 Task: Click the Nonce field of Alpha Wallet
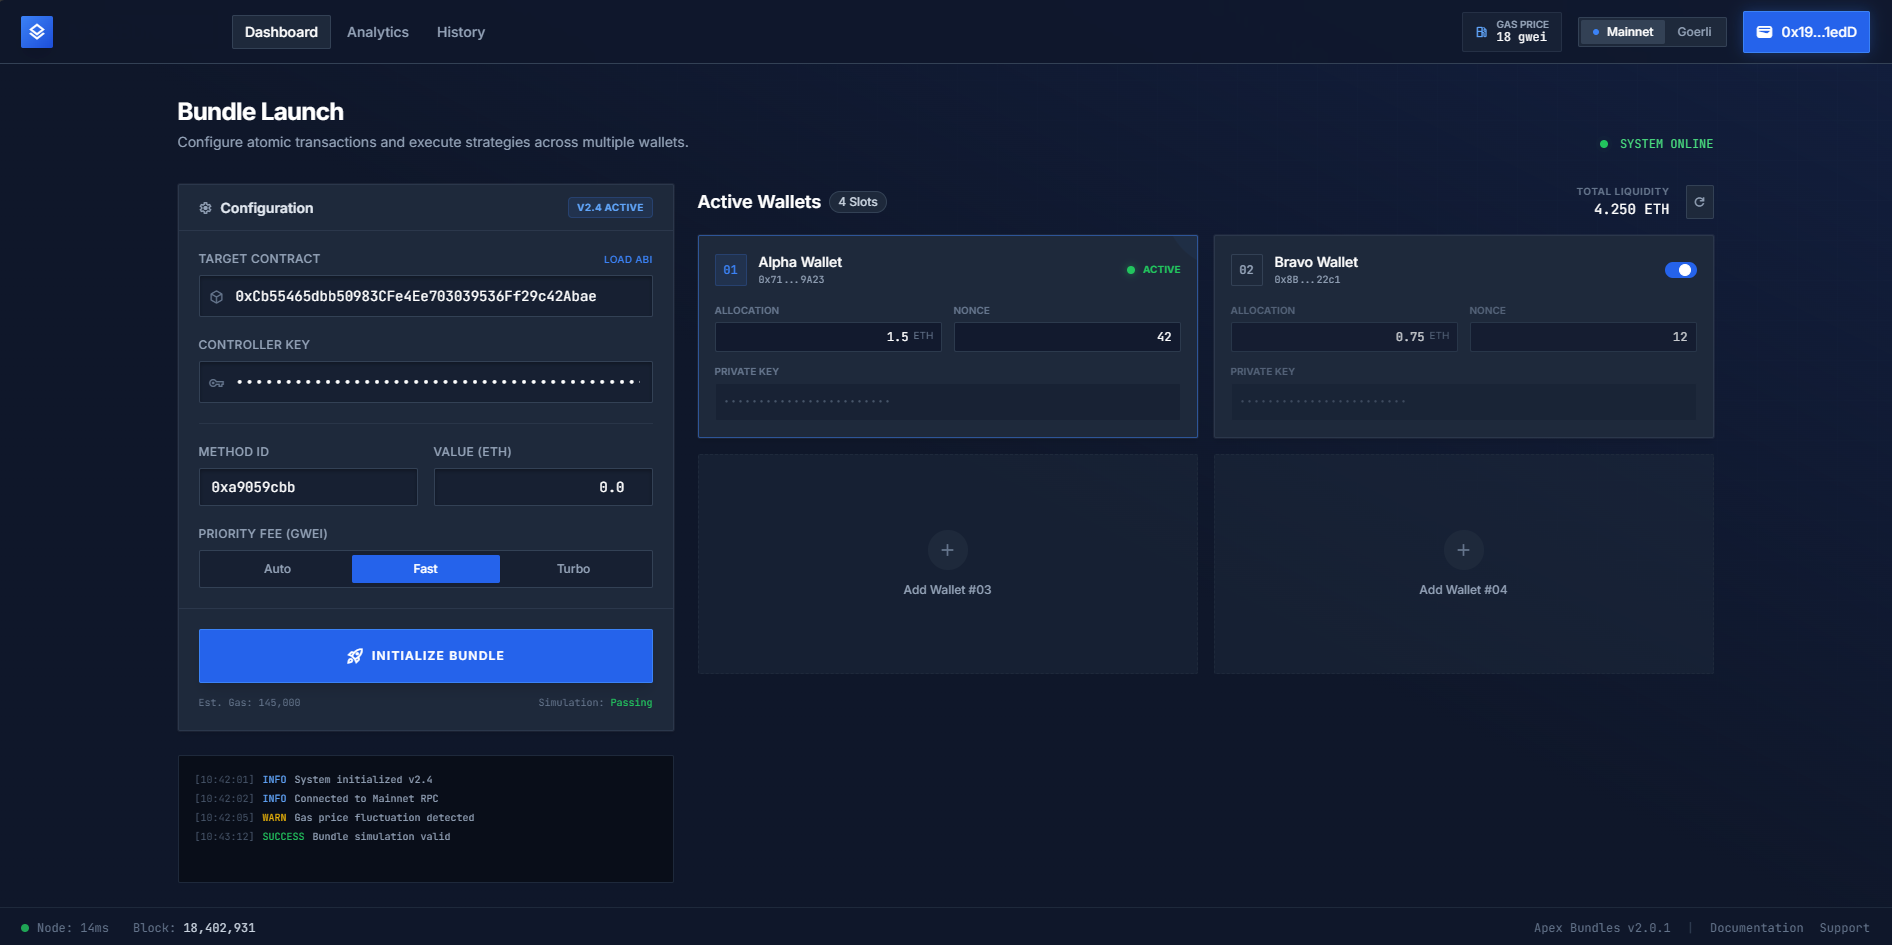[1066, 337]
